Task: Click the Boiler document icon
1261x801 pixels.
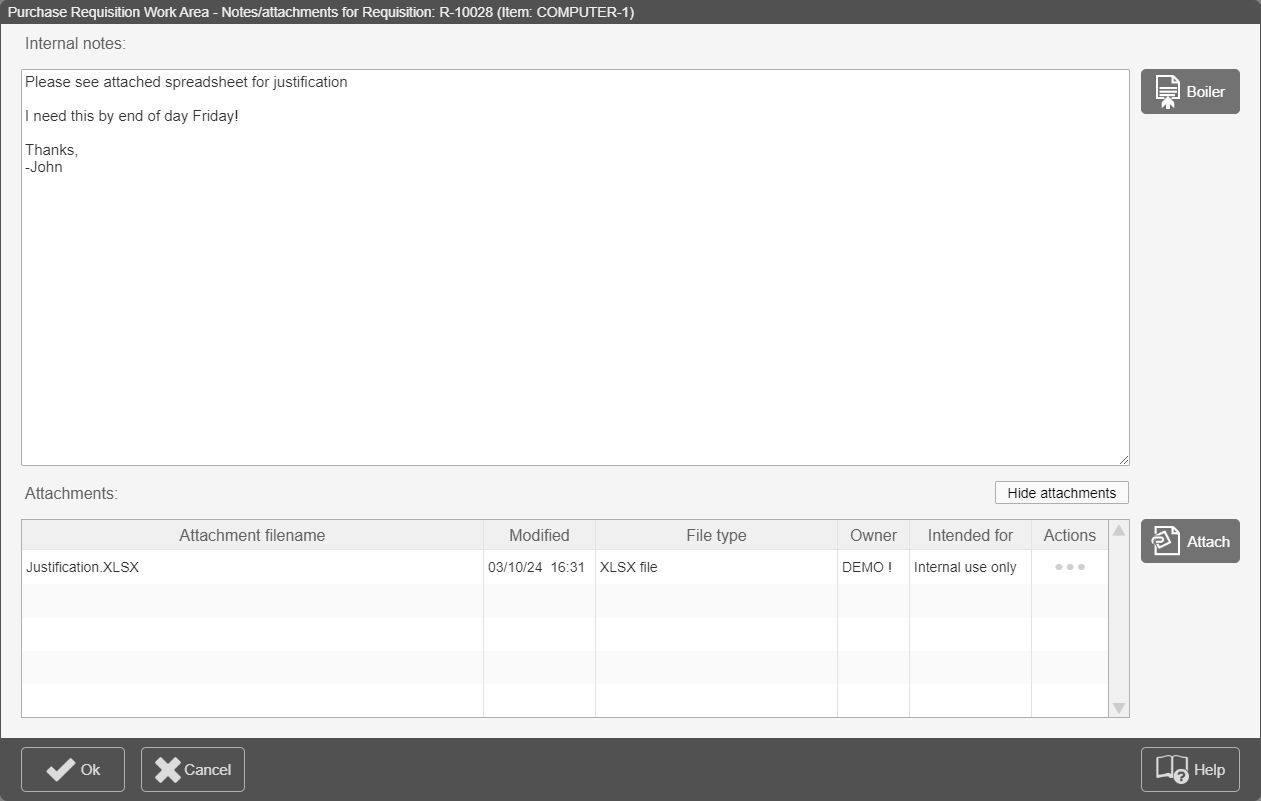Action: pyautogui.click(x=1166, y=92)
